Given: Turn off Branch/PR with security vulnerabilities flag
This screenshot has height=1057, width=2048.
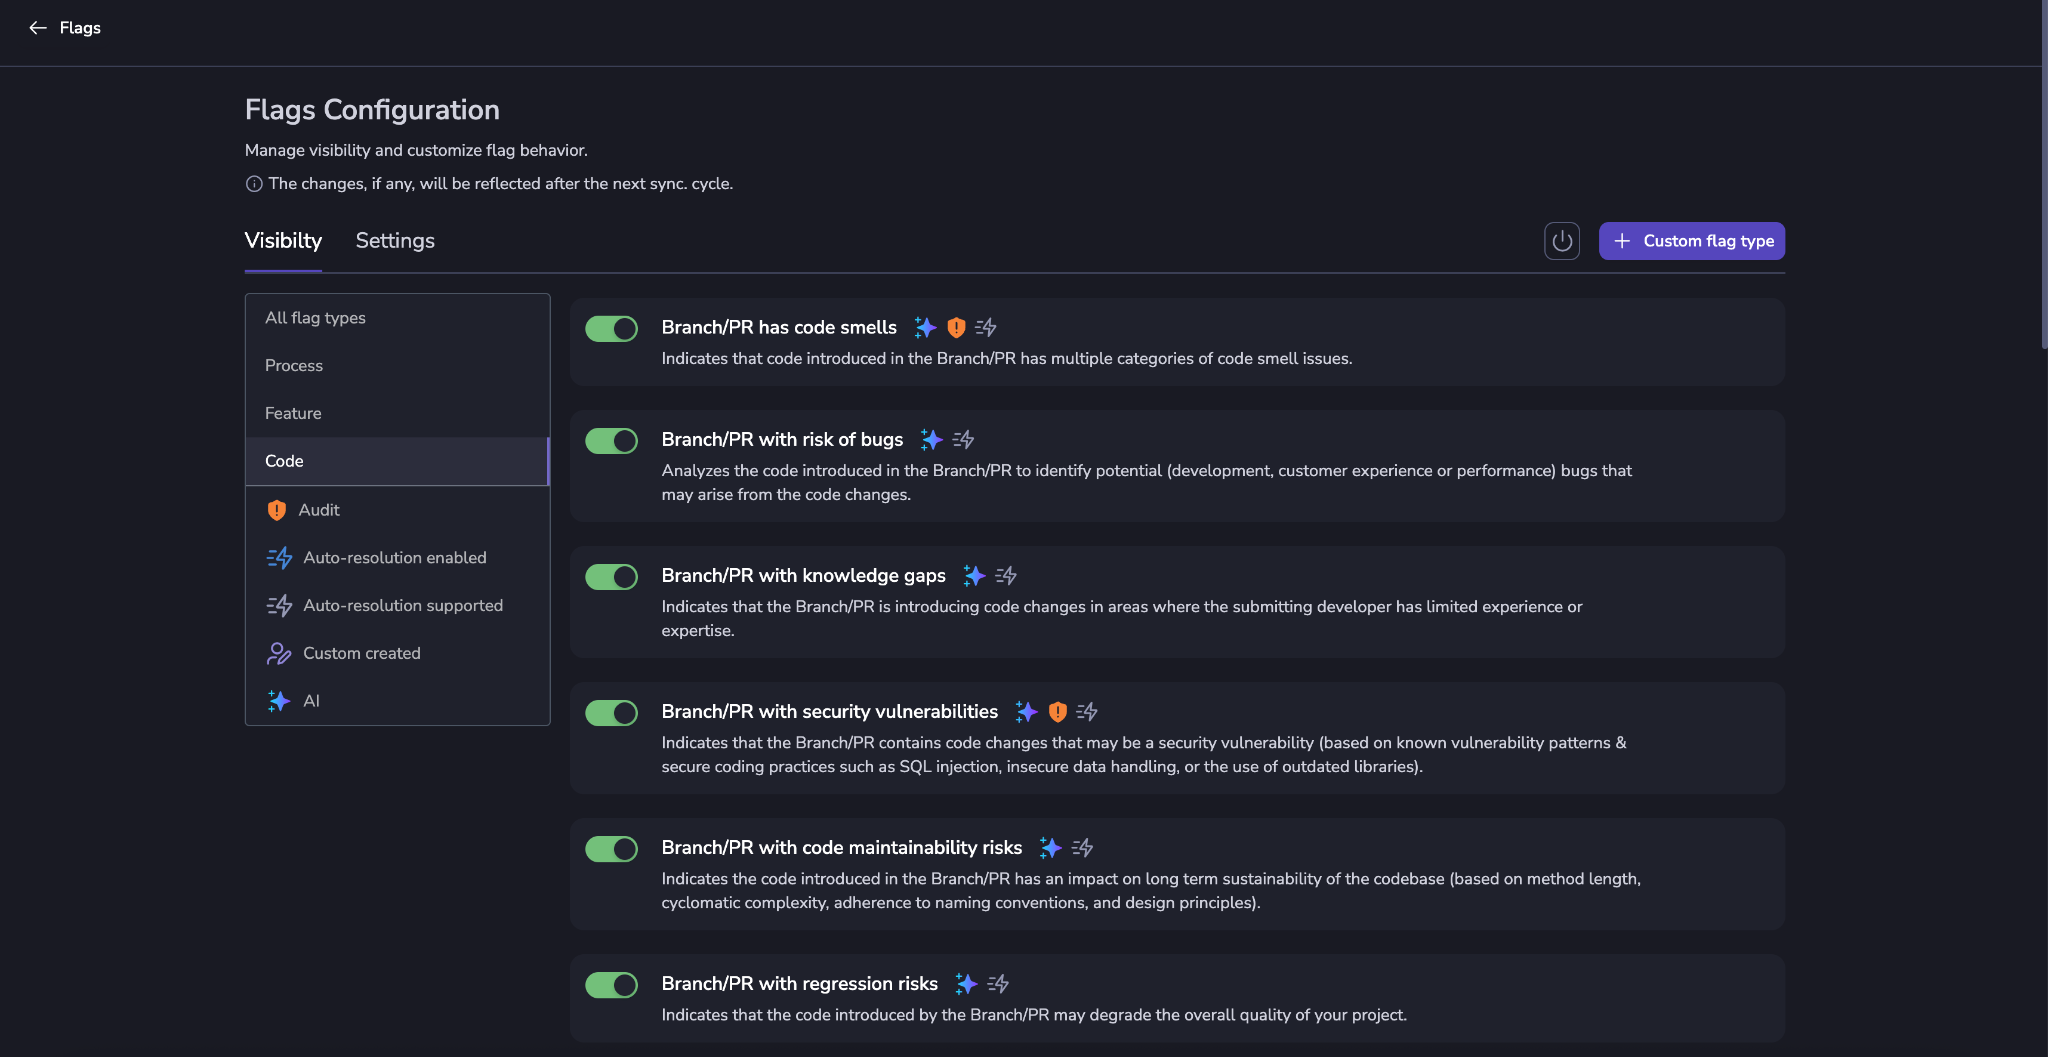Looking at the screenshot, I should [x=611, y=713].
